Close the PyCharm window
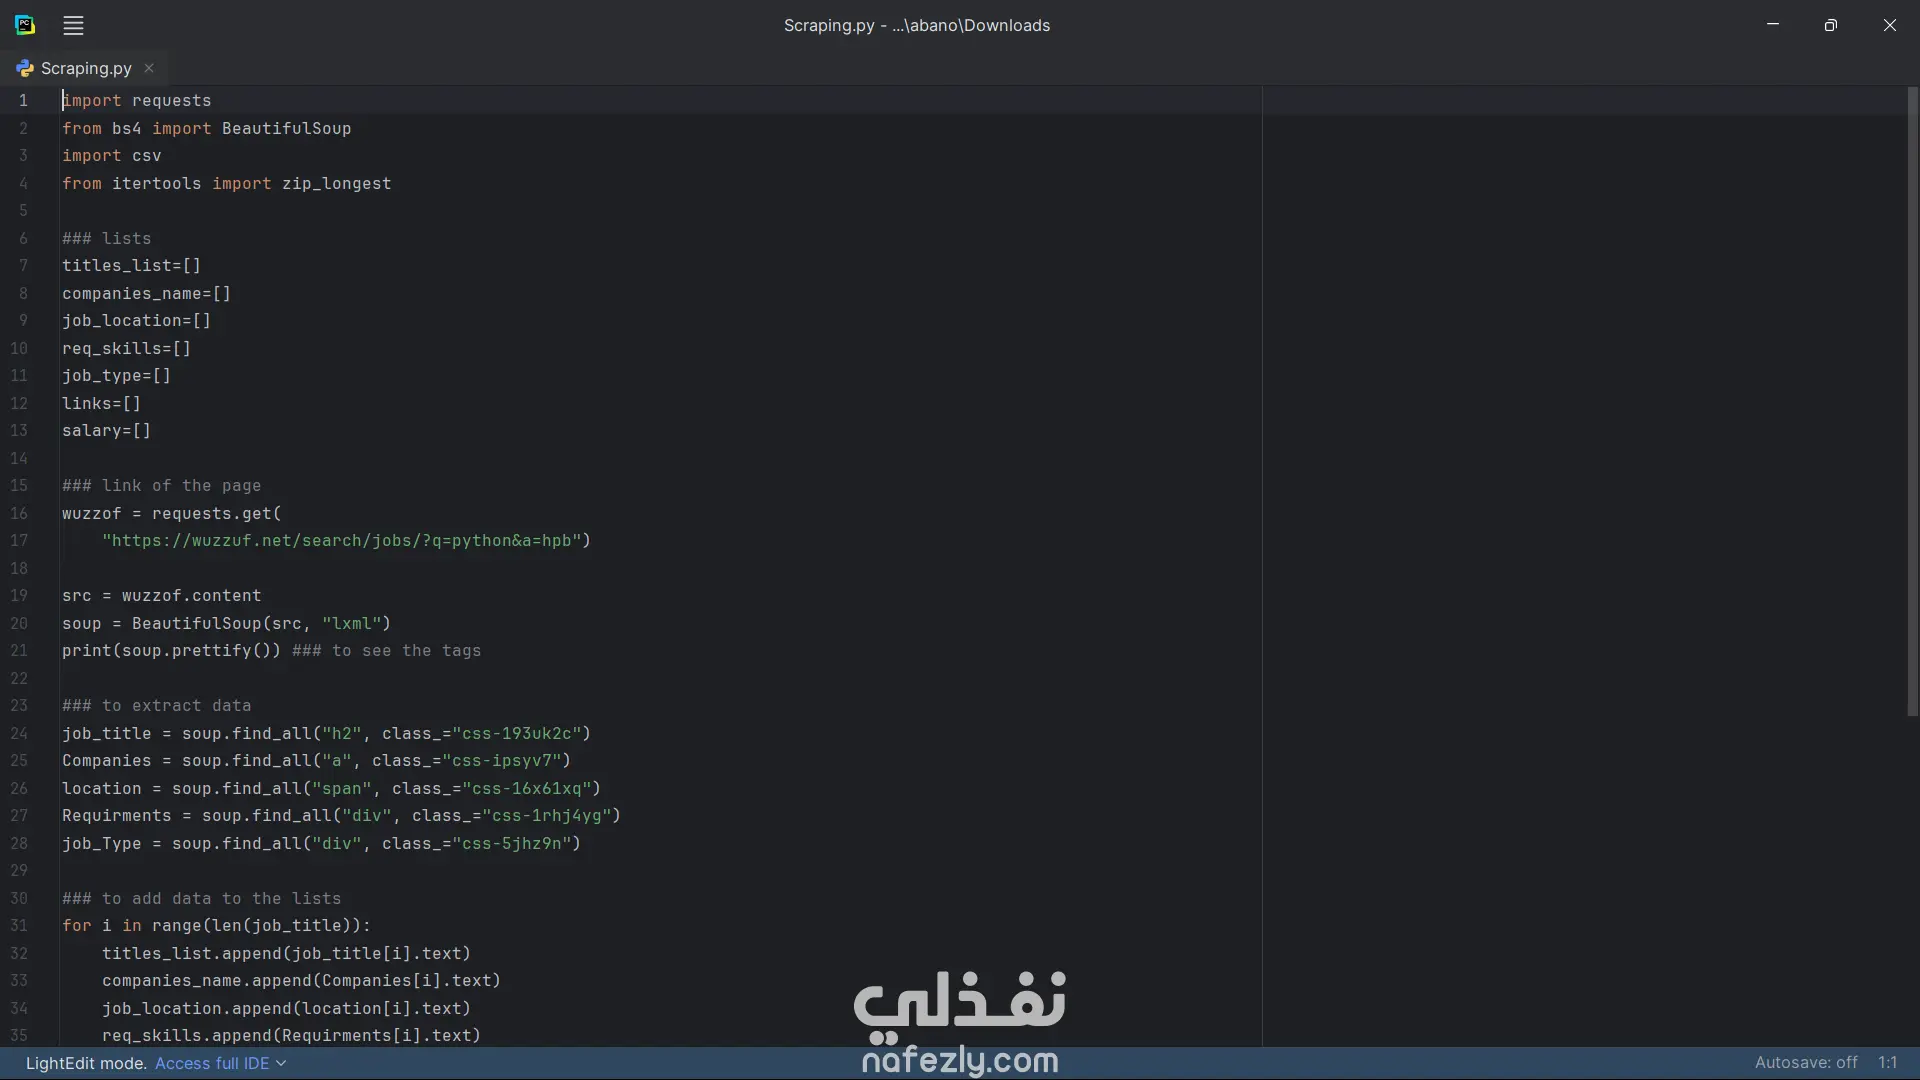Viewport: 1920px width, 1080px height. [1889, 25]
